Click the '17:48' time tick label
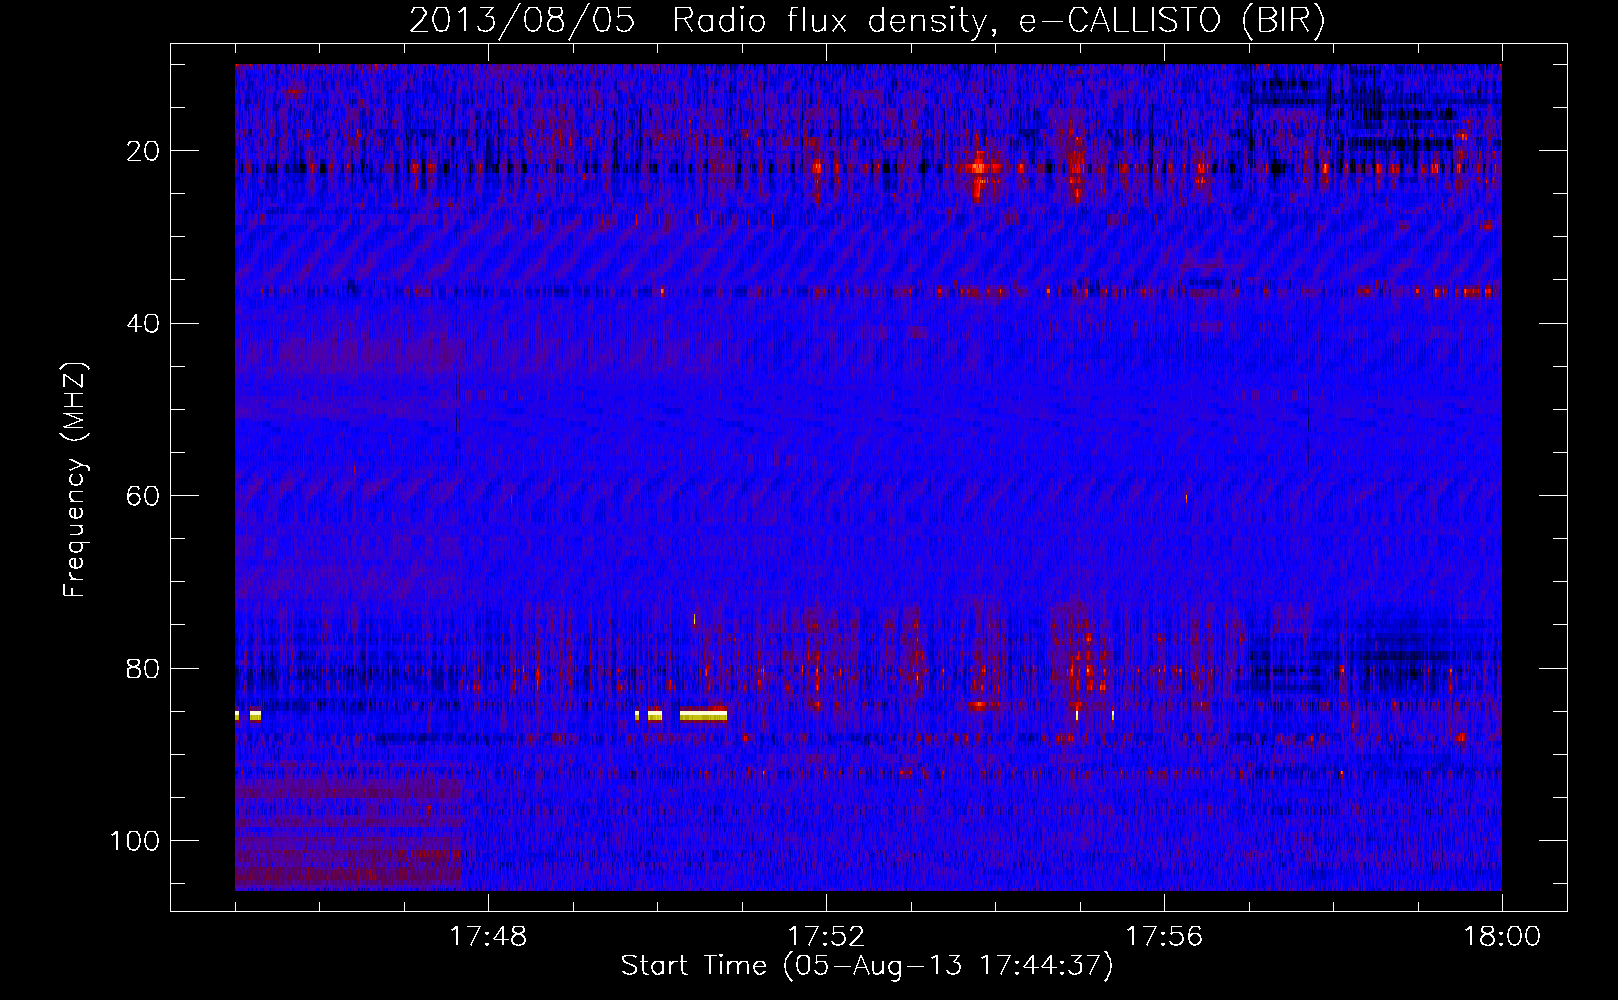 488,937
